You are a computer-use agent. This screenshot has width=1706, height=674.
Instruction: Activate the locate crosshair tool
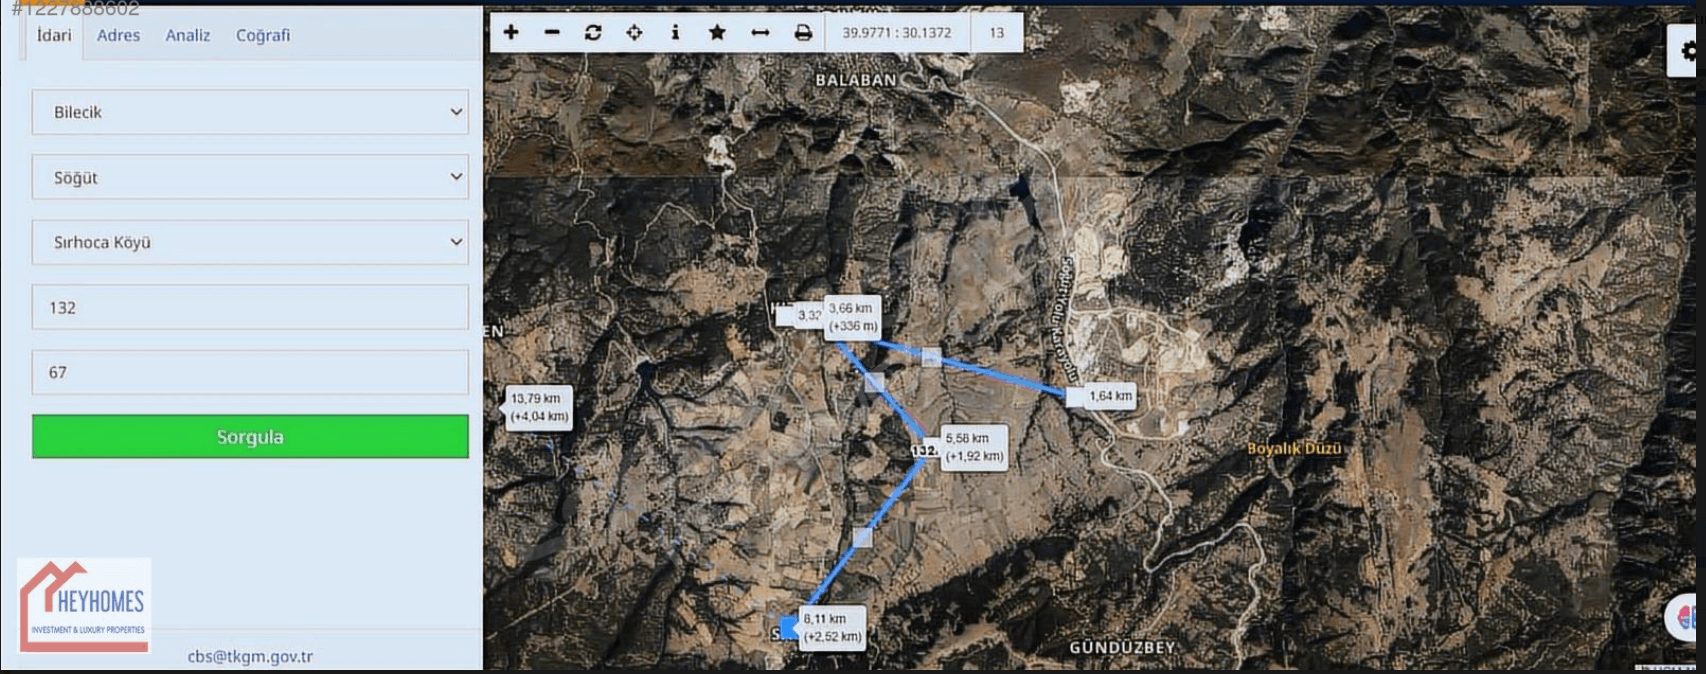point(634,33)
